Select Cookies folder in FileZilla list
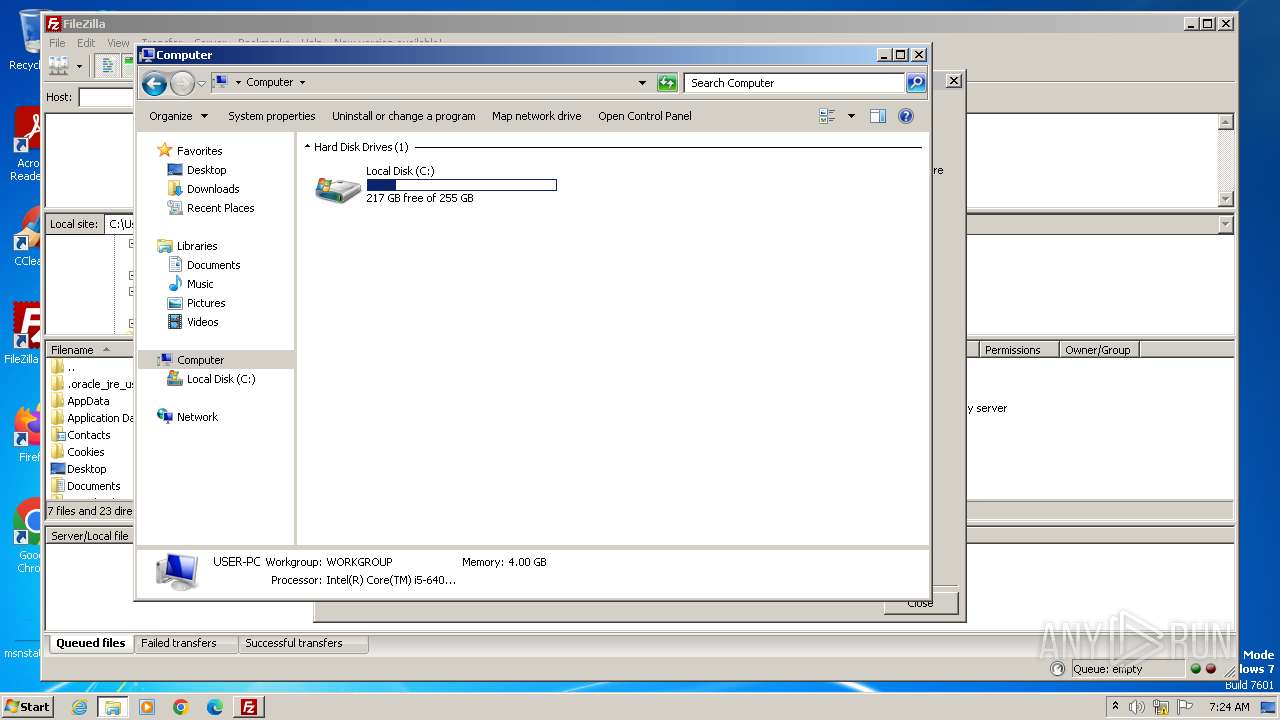This screenshot has width=1280, height=720. pos(85,452)
